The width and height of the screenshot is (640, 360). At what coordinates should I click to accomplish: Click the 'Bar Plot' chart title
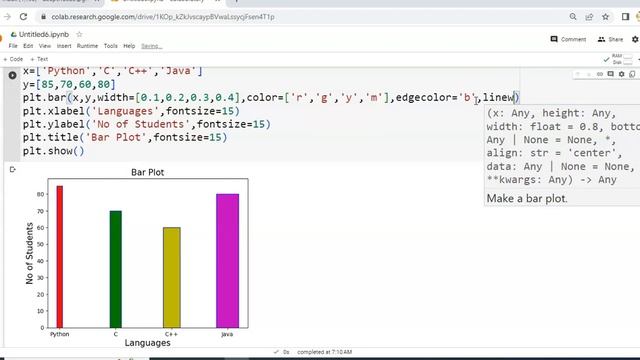[x=147, y=172]
